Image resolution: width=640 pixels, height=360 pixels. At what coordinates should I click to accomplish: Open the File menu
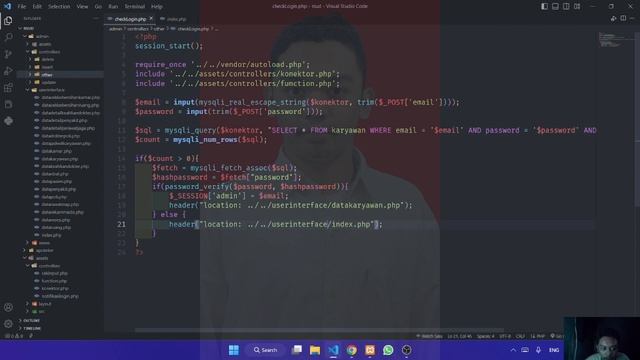(22, 7)
